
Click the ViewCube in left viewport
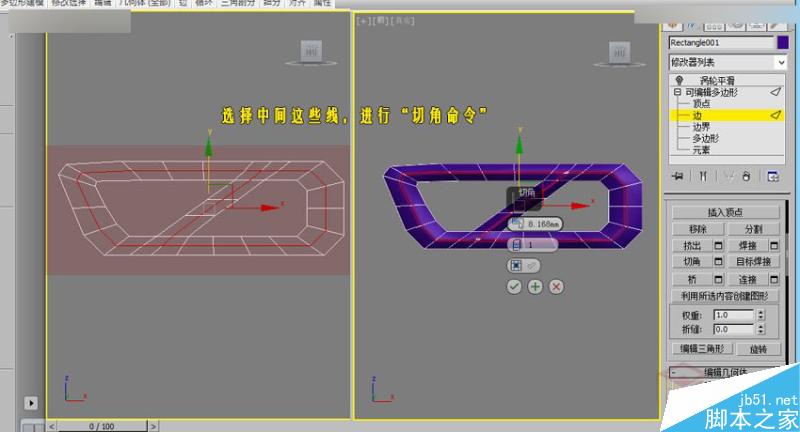click(311, 53)
